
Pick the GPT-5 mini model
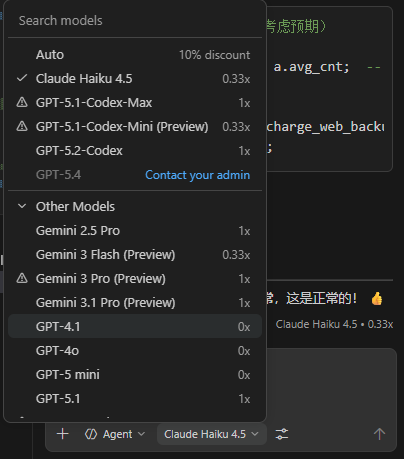pyautogui.click(x=135, y=375)
